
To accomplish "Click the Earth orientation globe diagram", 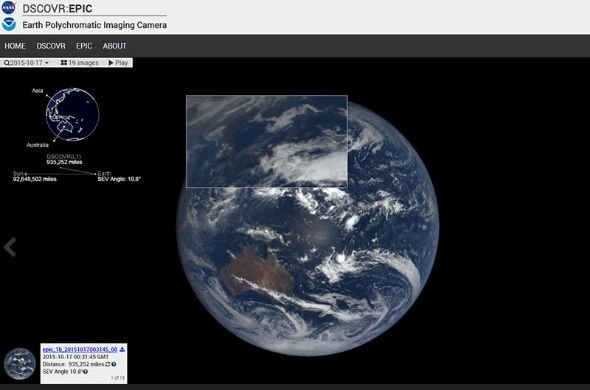I will [x=72, y=114].
